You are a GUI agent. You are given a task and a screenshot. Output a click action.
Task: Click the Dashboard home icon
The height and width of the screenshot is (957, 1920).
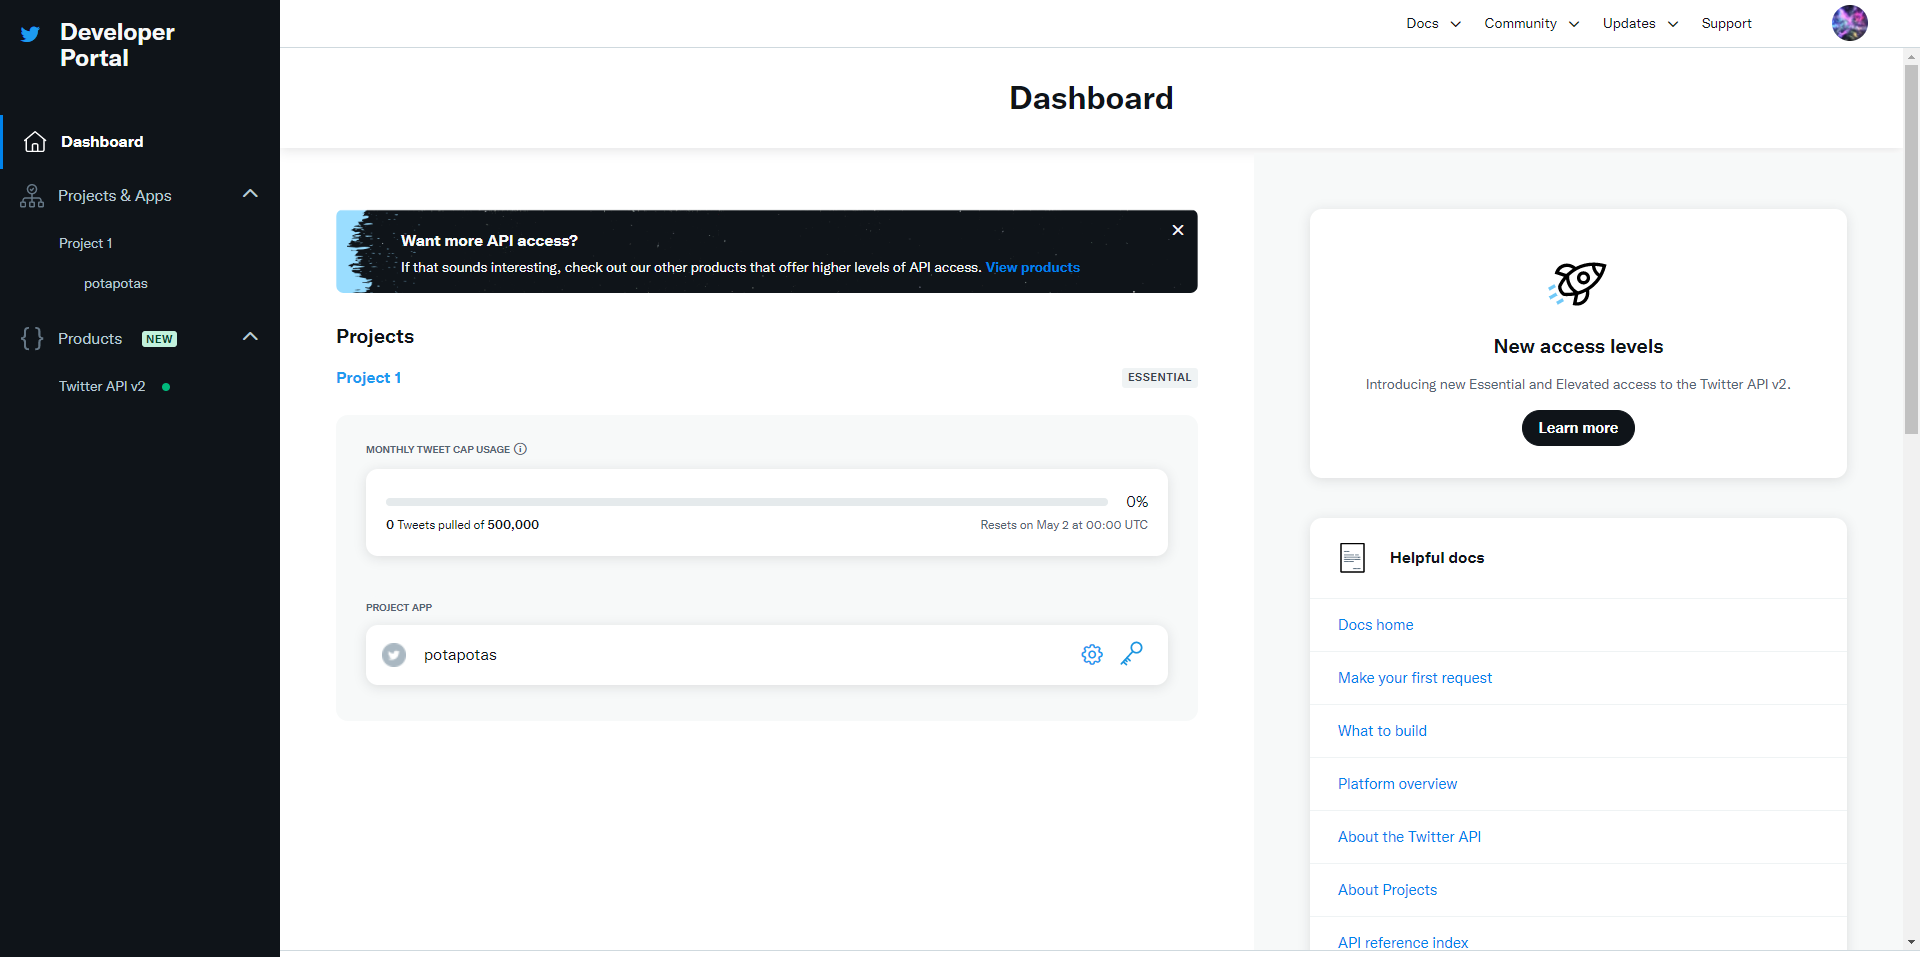(x=35, y=142)
